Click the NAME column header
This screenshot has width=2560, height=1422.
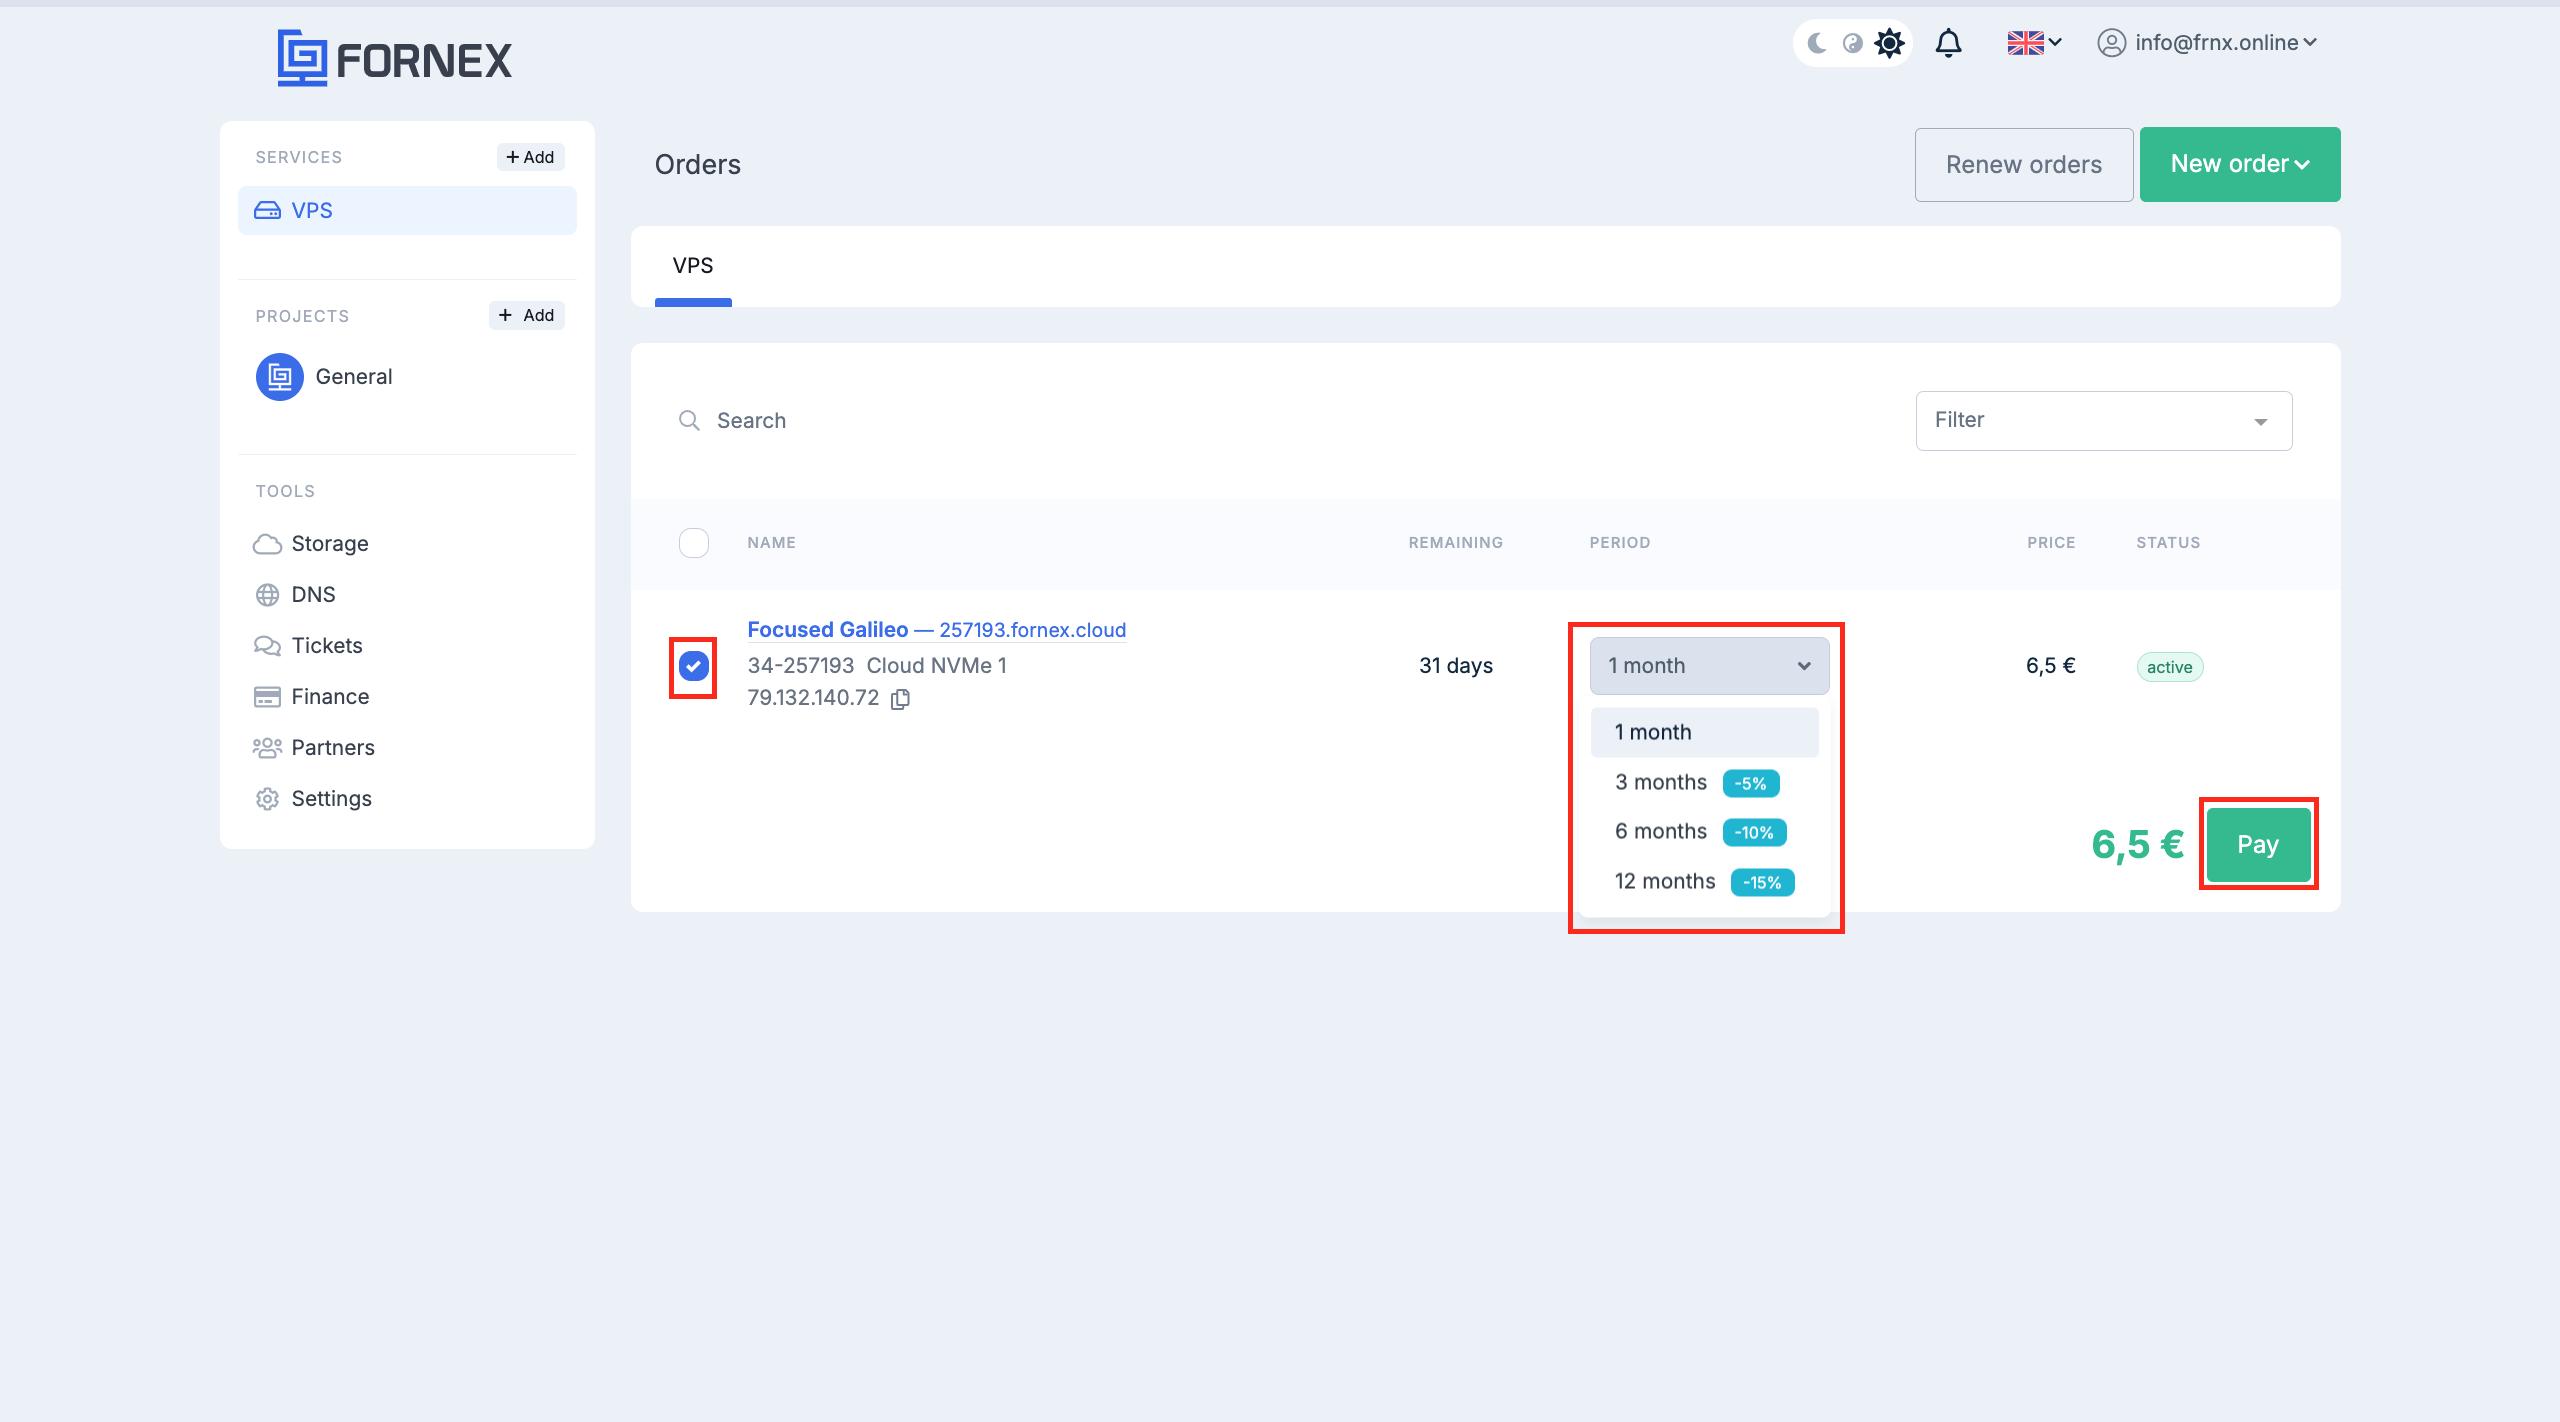coord(771,543)
